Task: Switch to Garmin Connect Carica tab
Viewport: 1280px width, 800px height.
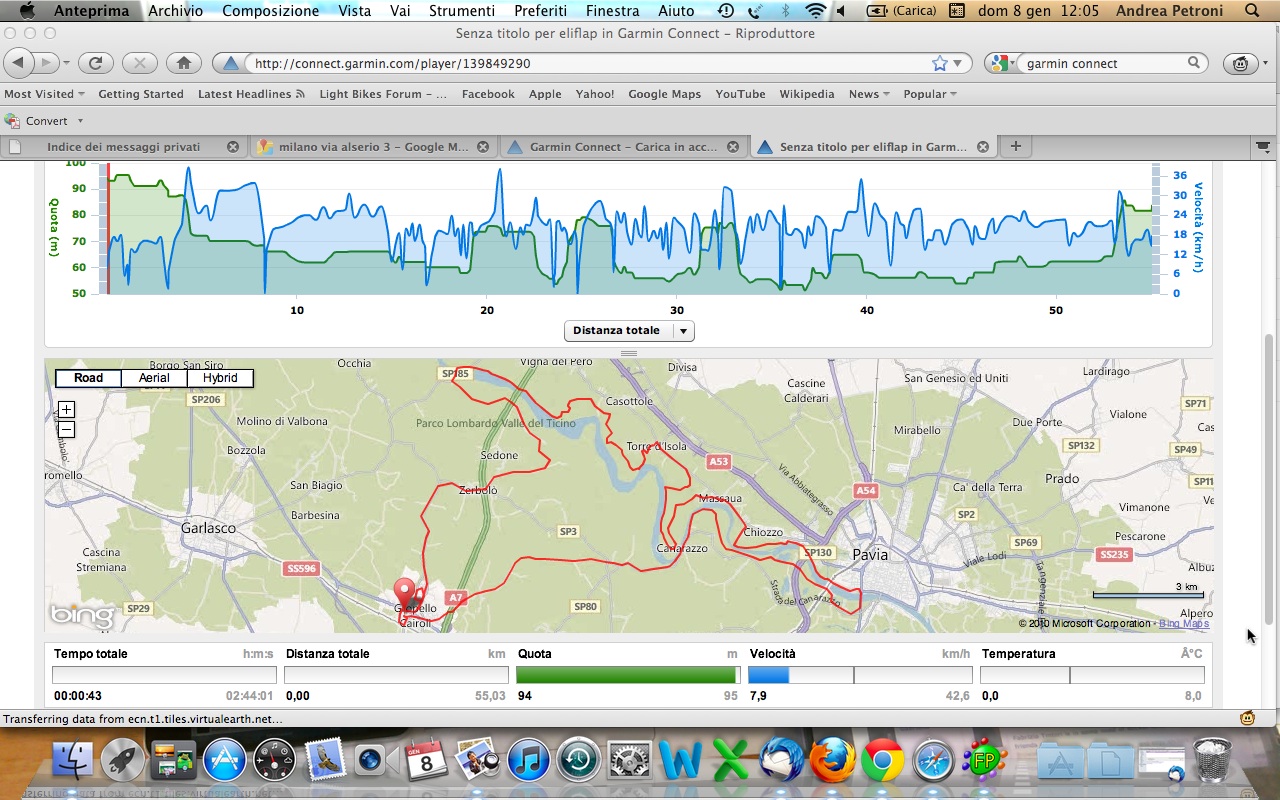Action: [623, 146]
